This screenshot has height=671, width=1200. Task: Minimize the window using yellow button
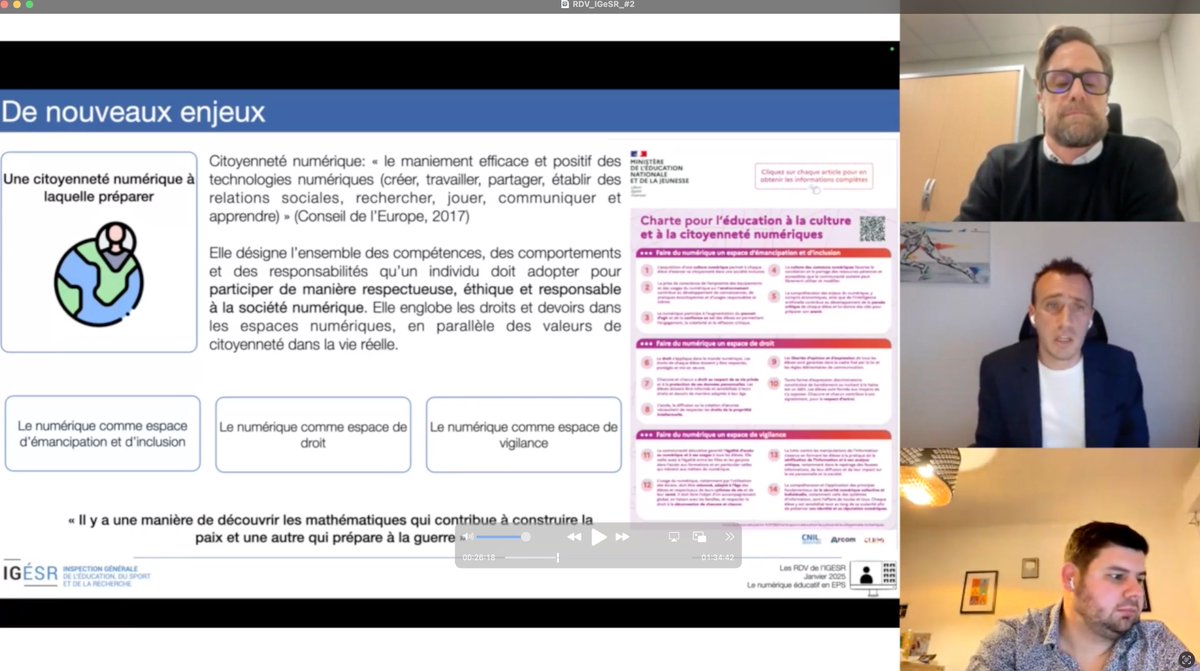click(17, 4)
